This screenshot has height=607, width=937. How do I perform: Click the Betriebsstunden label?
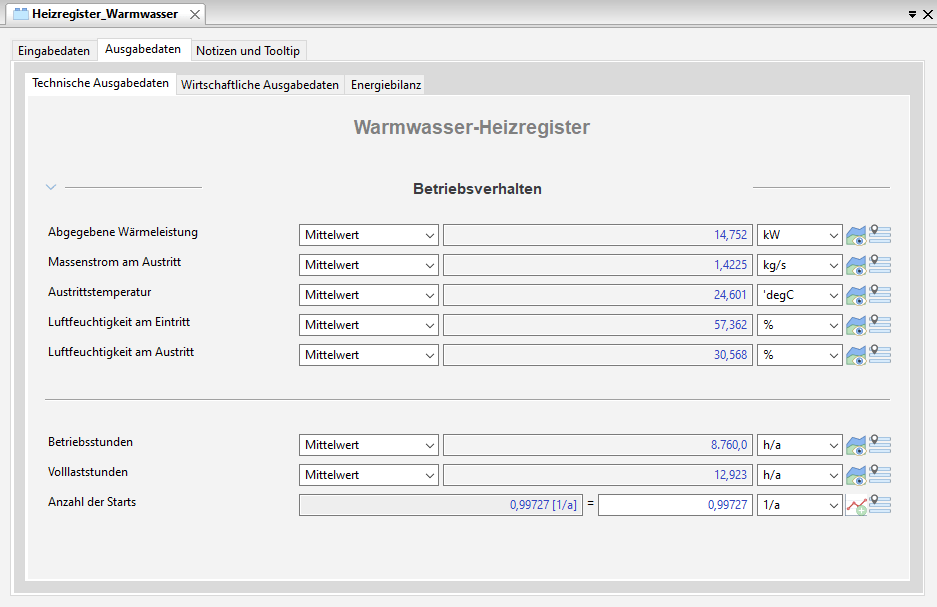pos(90,442)
